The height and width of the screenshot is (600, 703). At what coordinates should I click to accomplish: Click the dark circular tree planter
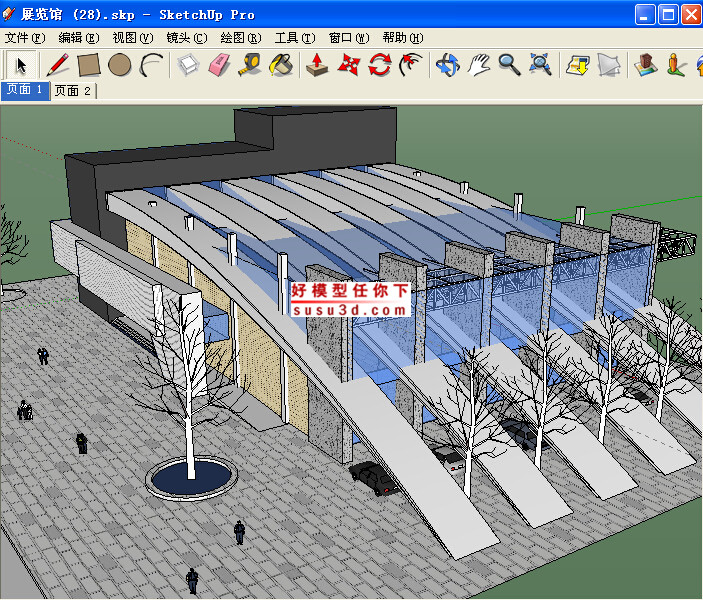(x=191, y=478)
